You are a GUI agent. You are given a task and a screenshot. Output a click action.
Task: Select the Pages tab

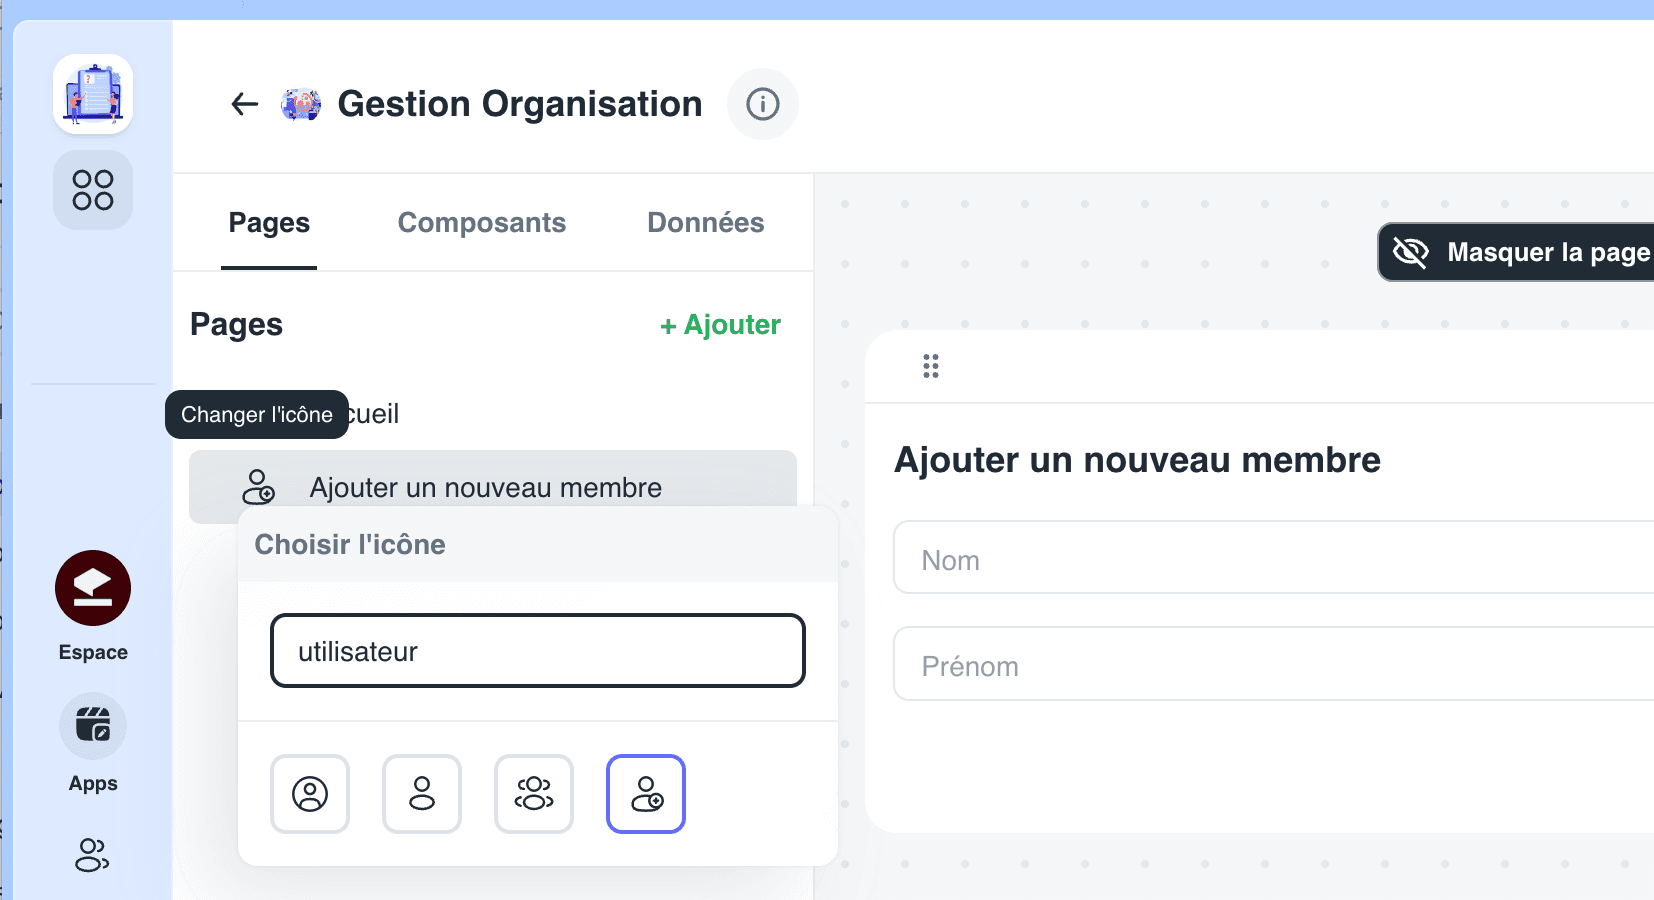click(x=269, y=223)
